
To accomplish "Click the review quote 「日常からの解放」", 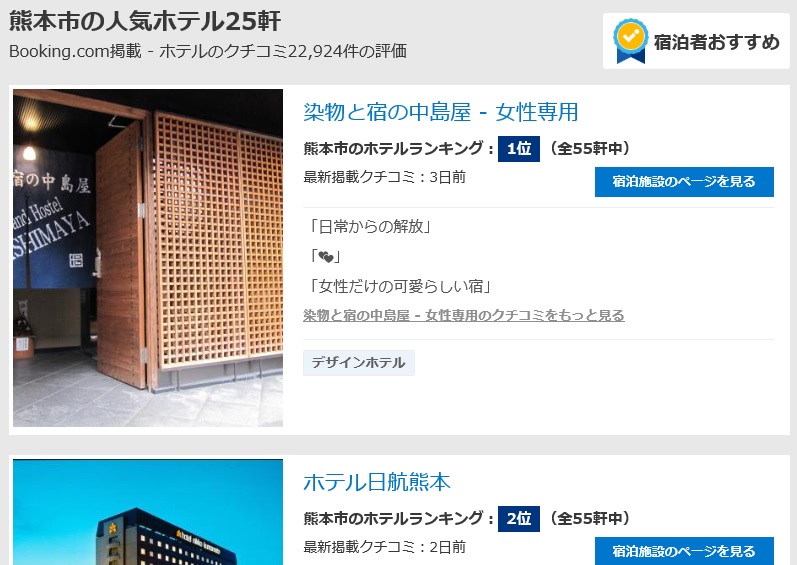I will [x=370, y=226].
